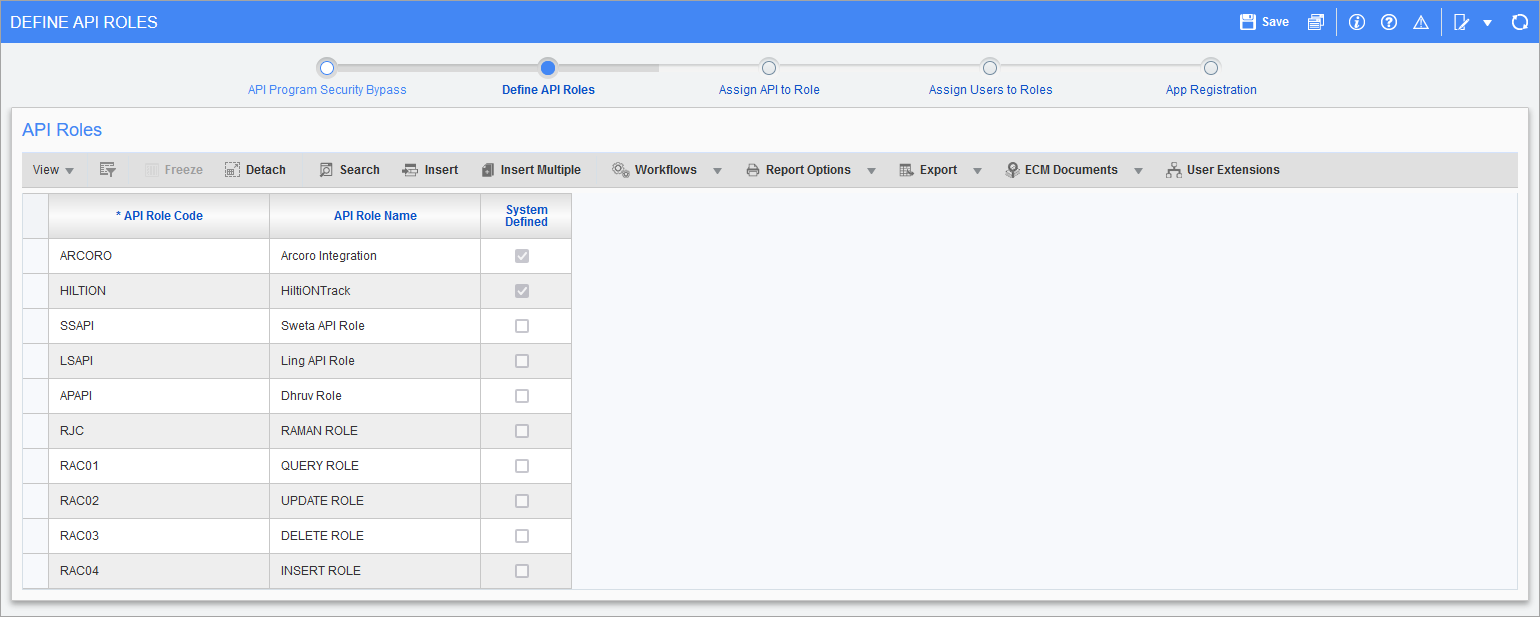Screen dimensions: 1540x617
Task: Click the Sweta API Role name cell
Action: (x=375, y=326)
